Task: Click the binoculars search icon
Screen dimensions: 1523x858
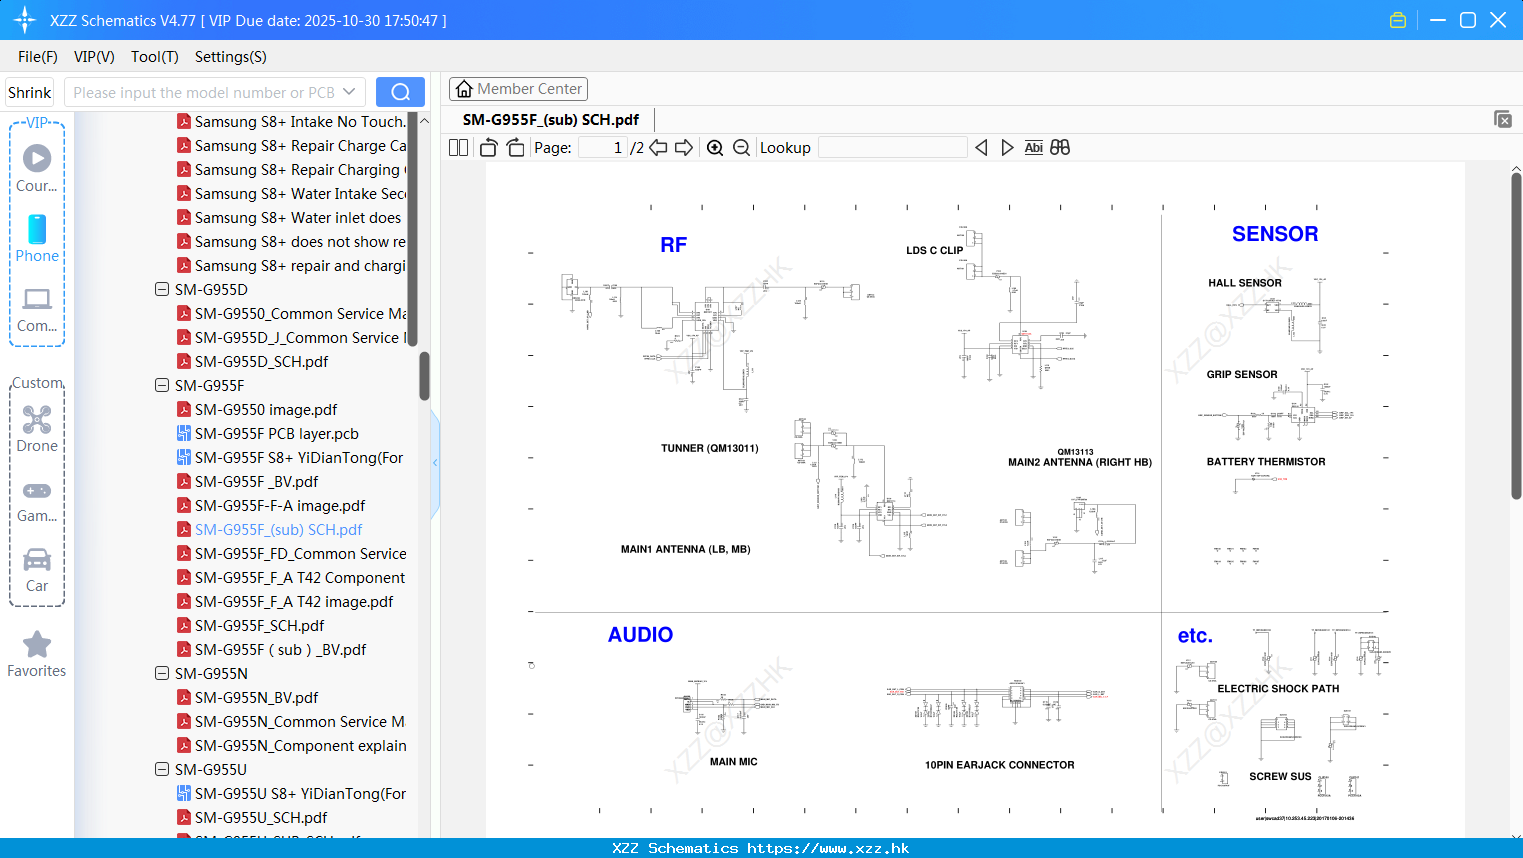Action: tap(1060, 148)
